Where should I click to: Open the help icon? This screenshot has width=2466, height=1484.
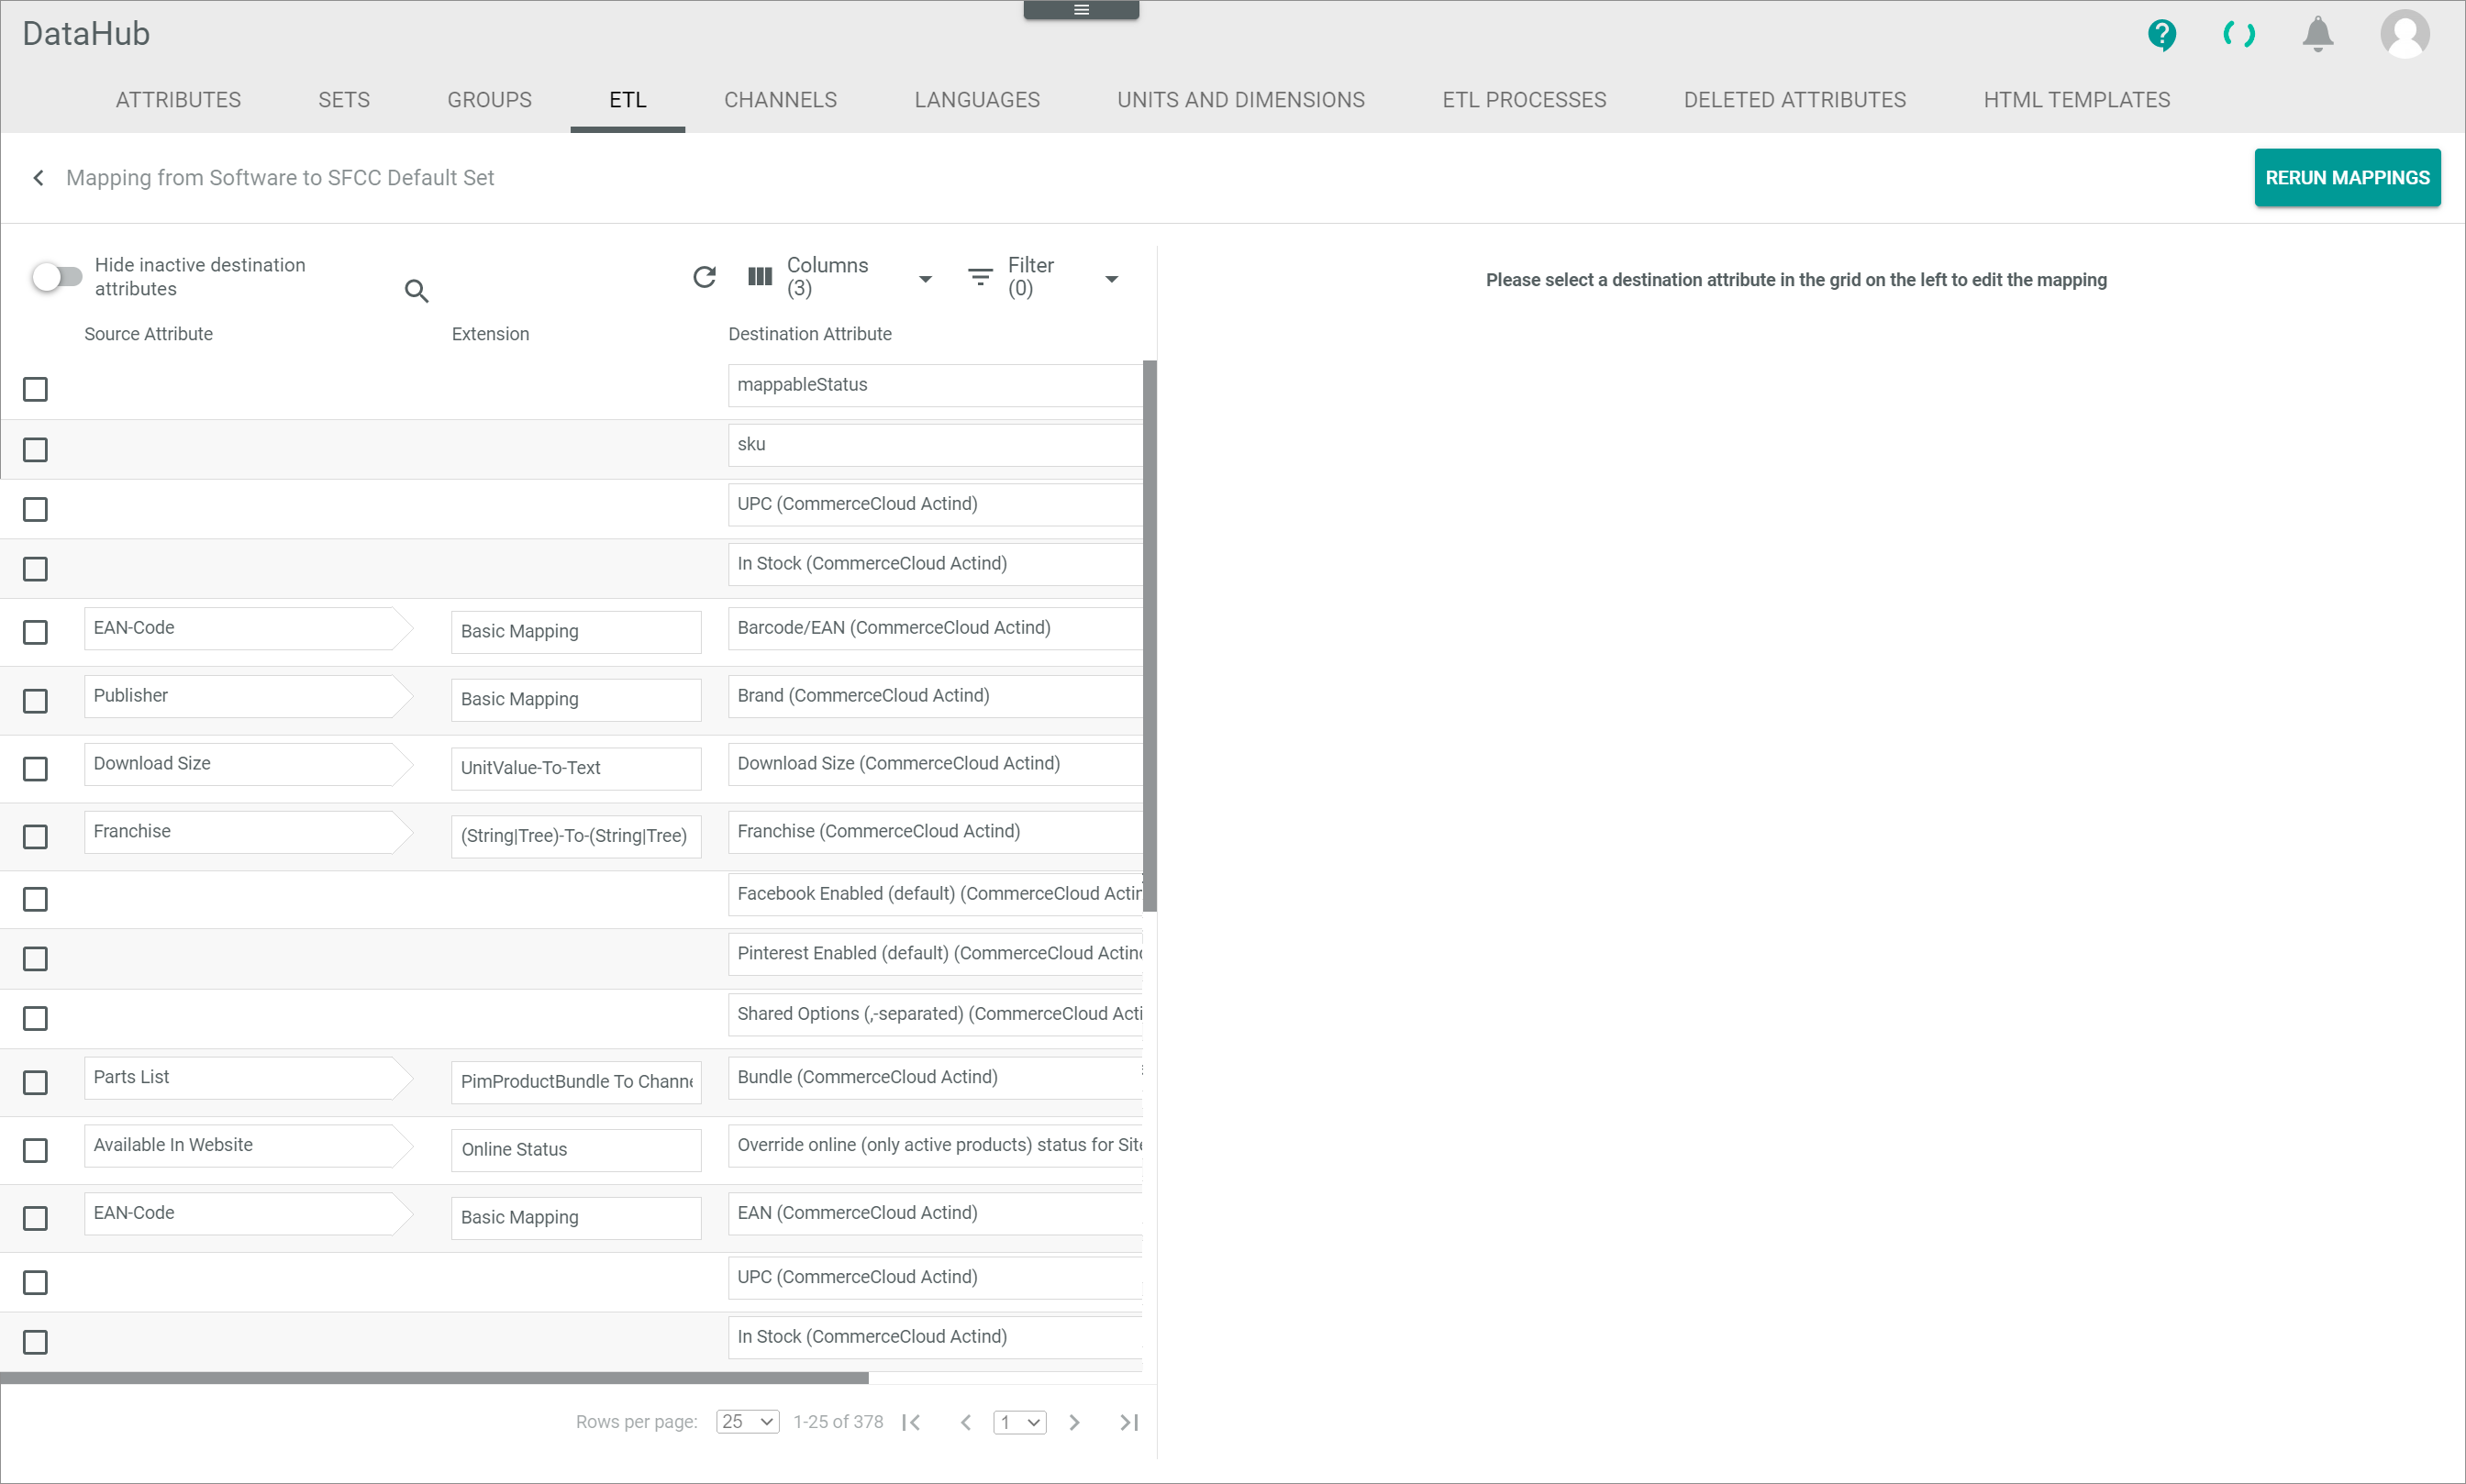[x=2161, y=35]
